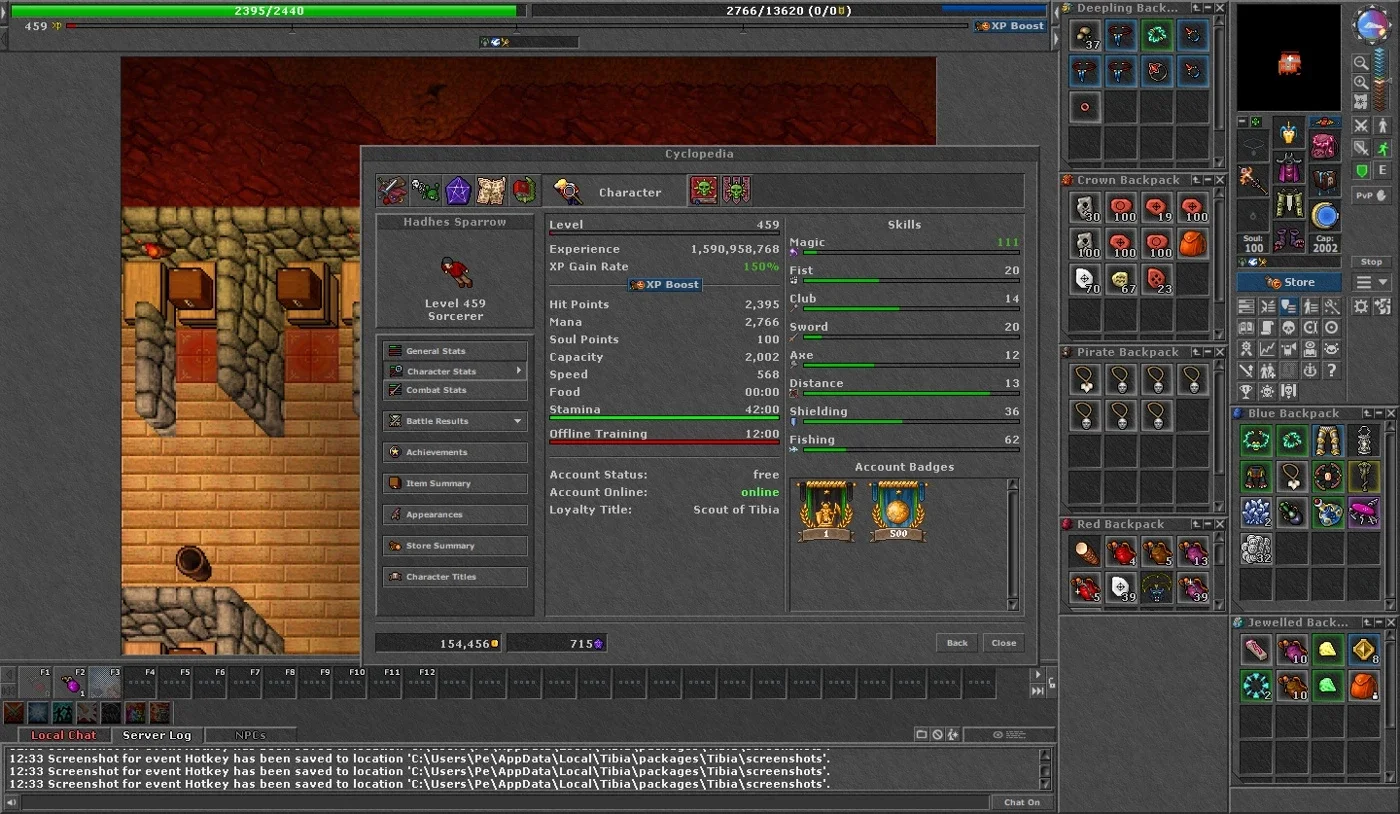
Task: Zoom out the minimap with minus magnifier
Action: coord(1361,63)
